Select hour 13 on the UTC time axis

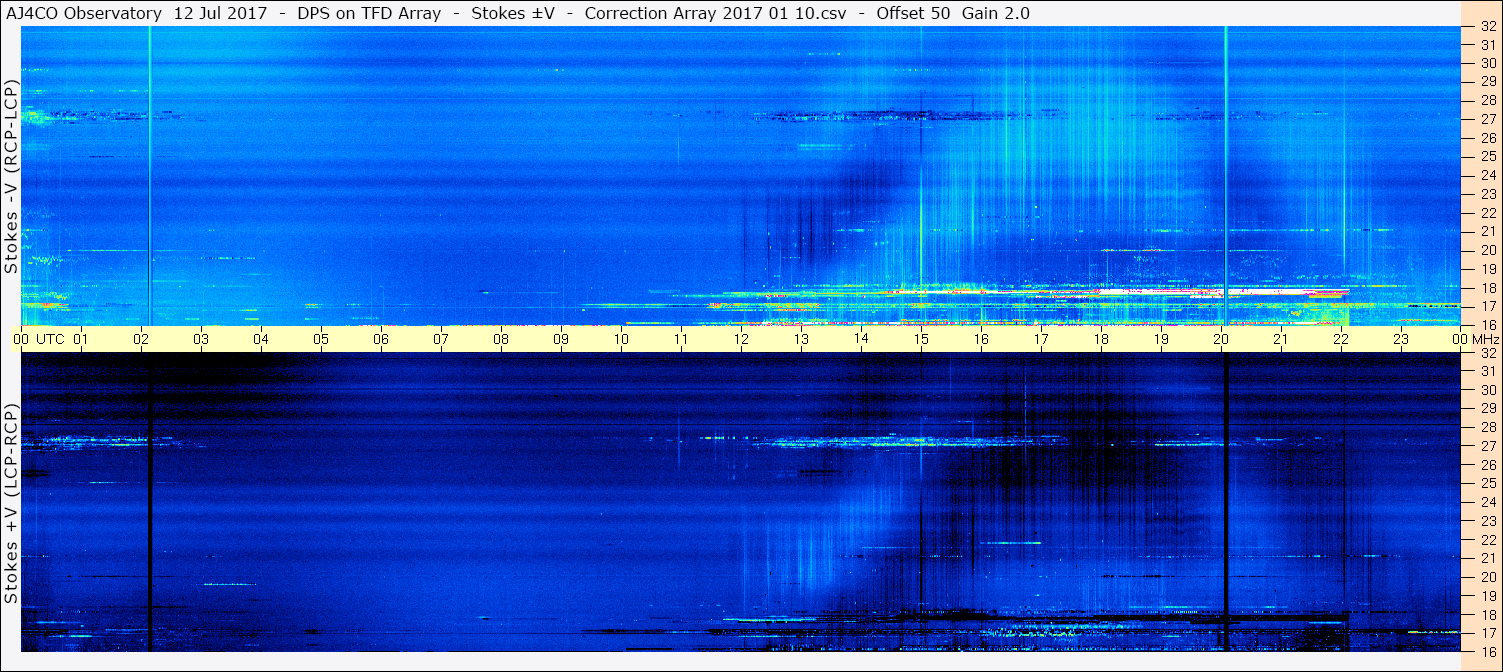[801, 339]
